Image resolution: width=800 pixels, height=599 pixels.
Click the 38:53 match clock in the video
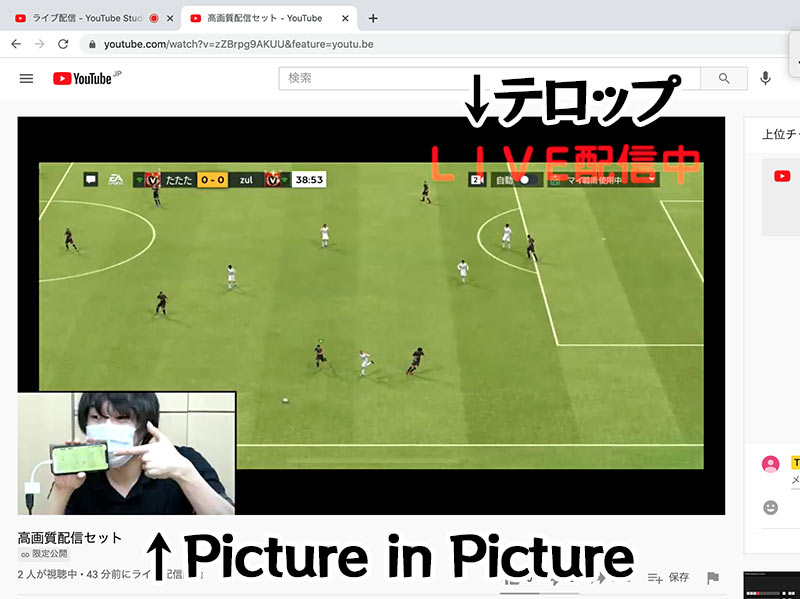pos(309,180)
